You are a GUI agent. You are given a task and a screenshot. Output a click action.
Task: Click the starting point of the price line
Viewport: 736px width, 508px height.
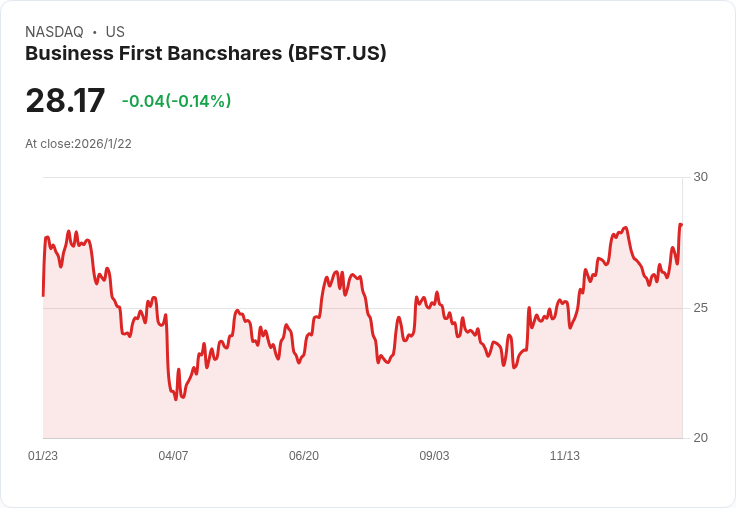43,296
